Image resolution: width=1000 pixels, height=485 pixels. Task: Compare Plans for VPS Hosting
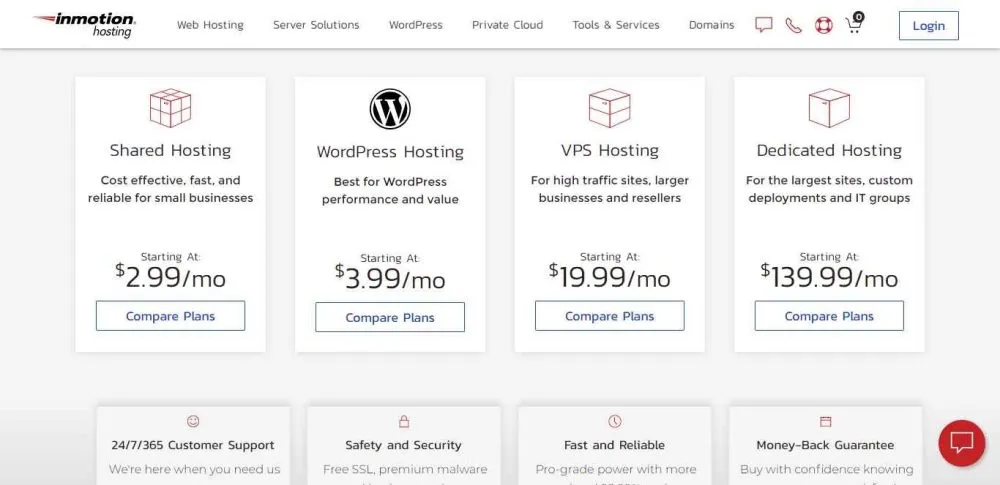[x=609, y=316]
